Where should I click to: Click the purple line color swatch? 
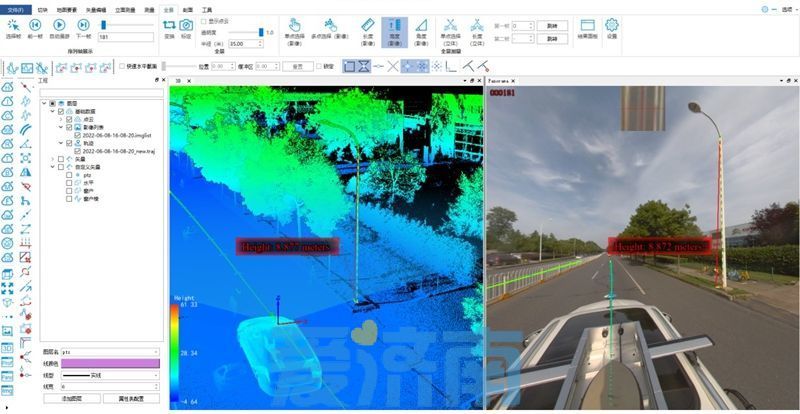(110, 363)
